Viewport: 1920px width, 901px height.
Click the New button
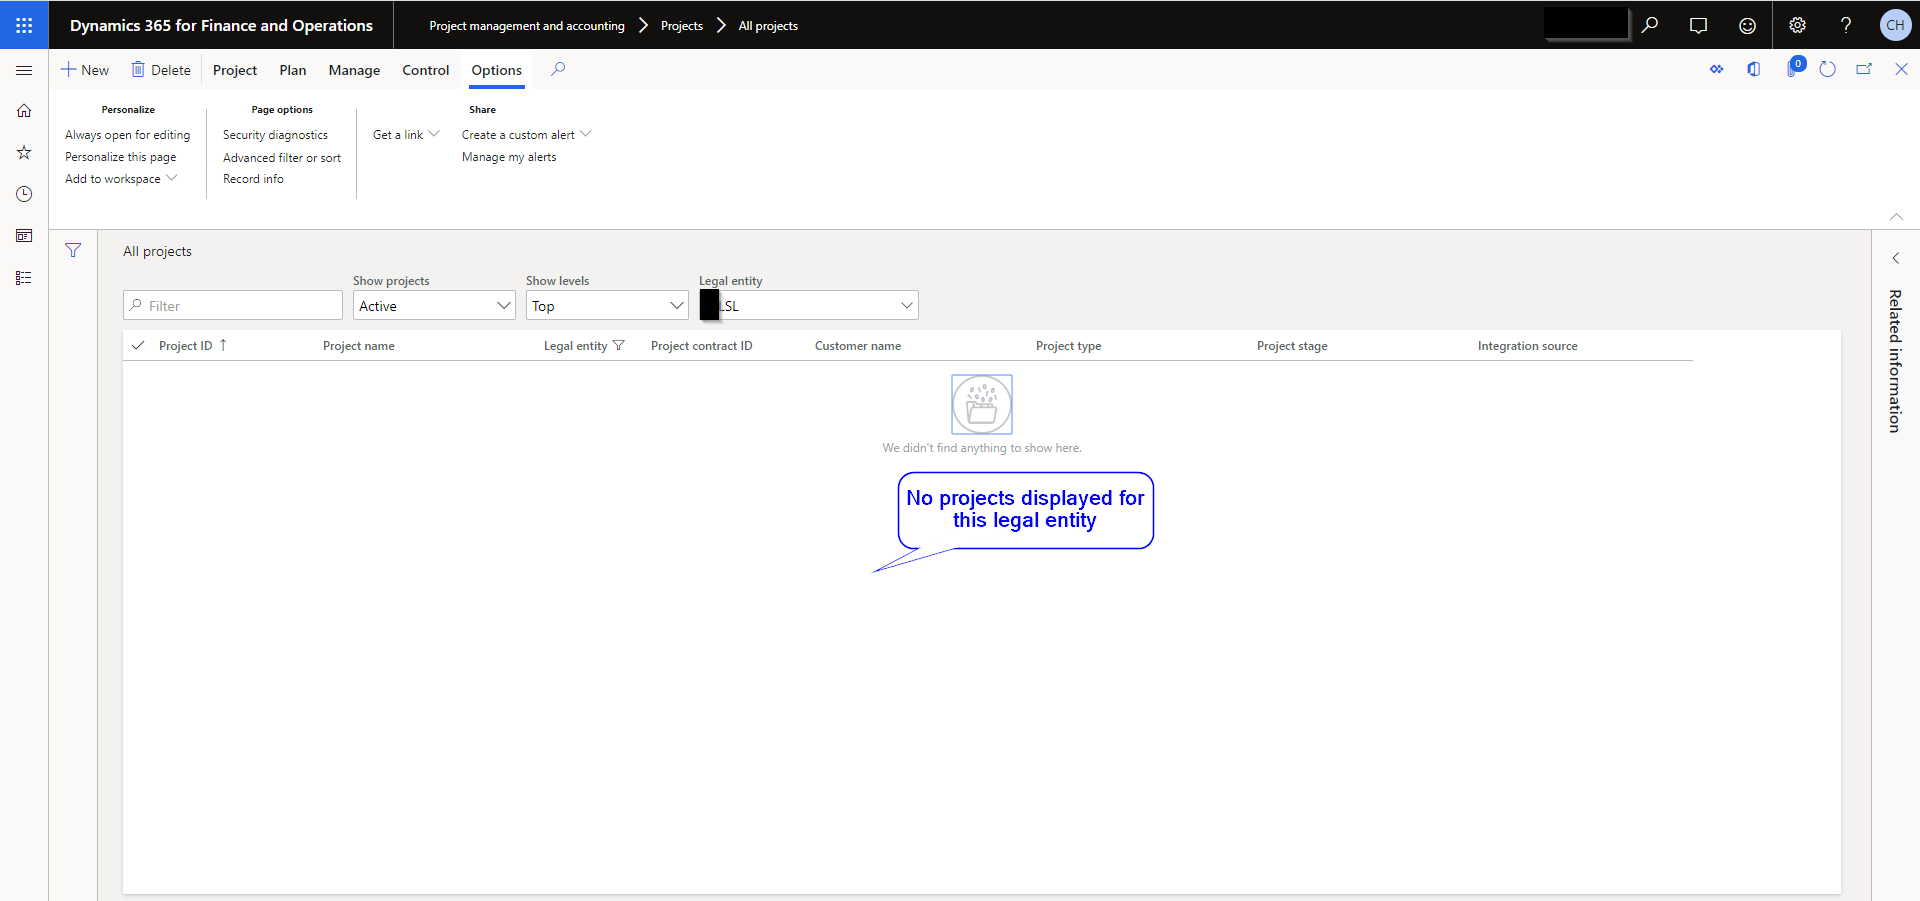[85, 70]
